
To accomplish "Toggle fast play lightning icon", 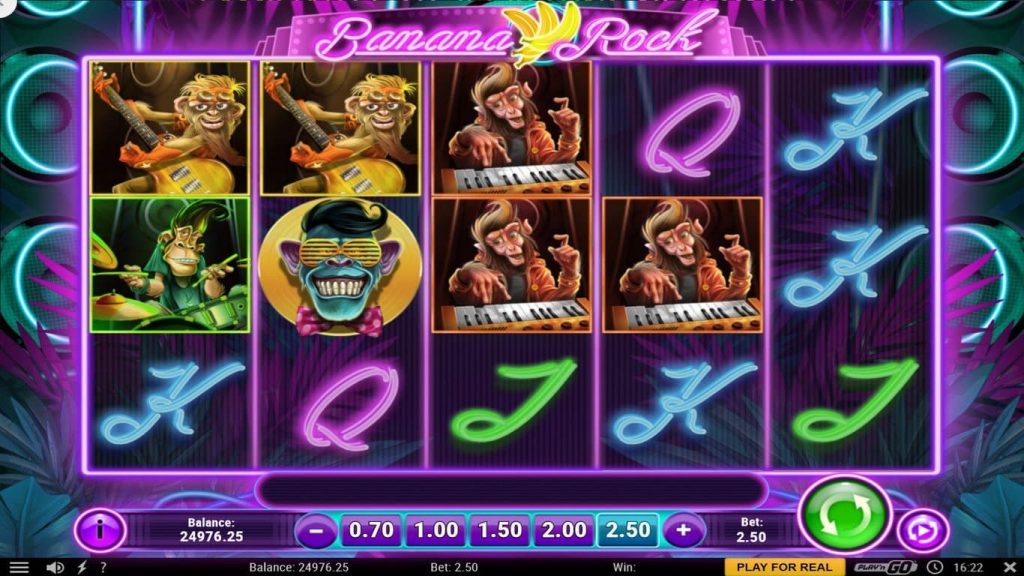I will pos(82,568).
